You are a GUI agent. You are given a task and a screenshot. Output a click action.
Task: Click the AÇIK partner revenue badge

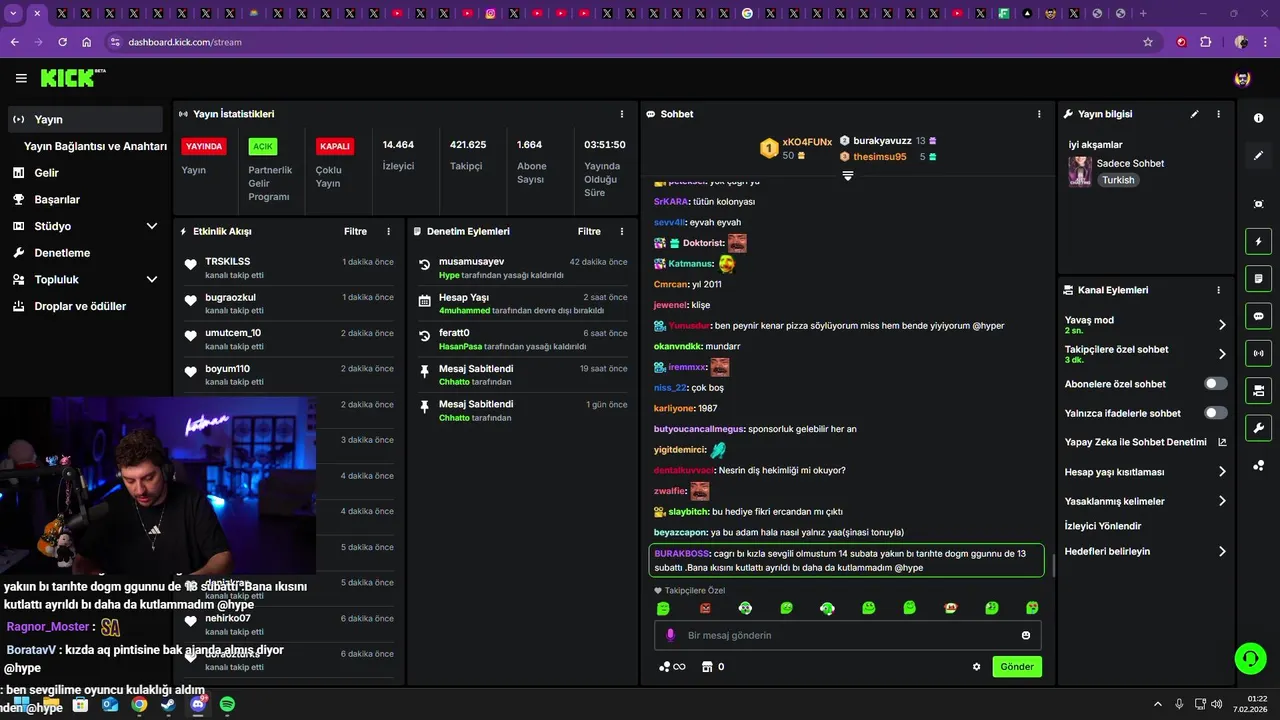pyautogui.click(x=262, y=146)
